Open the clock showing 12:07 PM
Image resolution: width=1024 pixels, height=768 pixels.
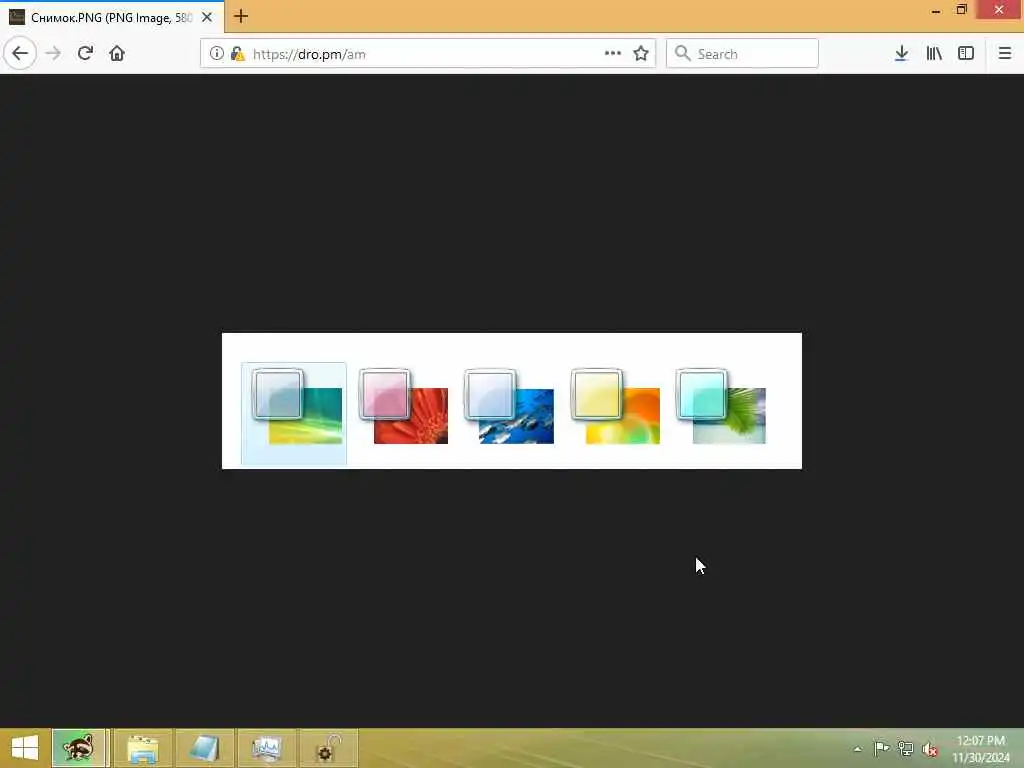pos(981,749)
